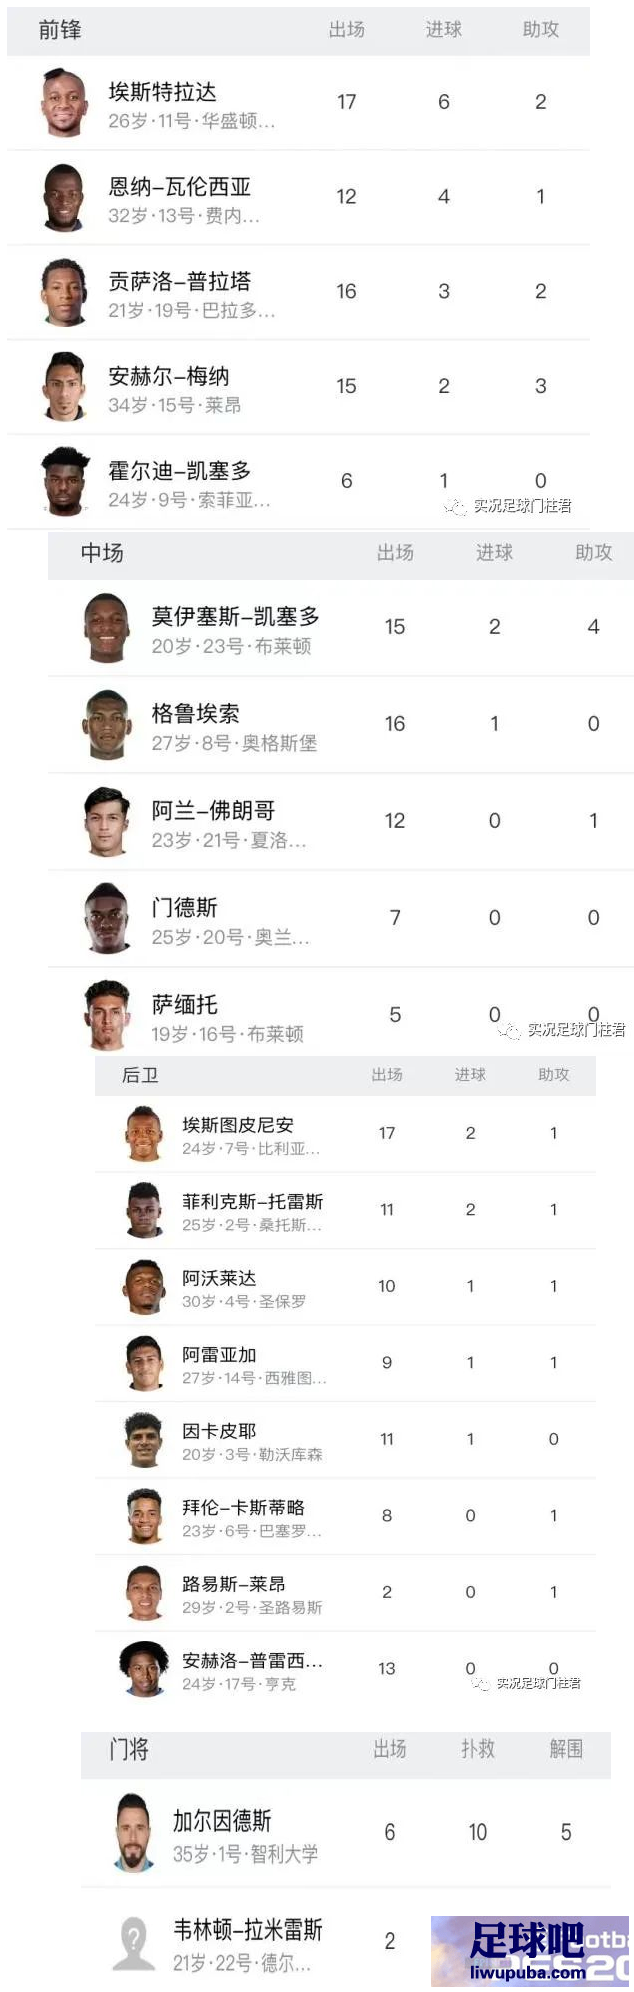This screenshot has height=1992, width=634.
Task: Open 门德斯 player entry
Action: pyautogui.click(x=341, y=919)
